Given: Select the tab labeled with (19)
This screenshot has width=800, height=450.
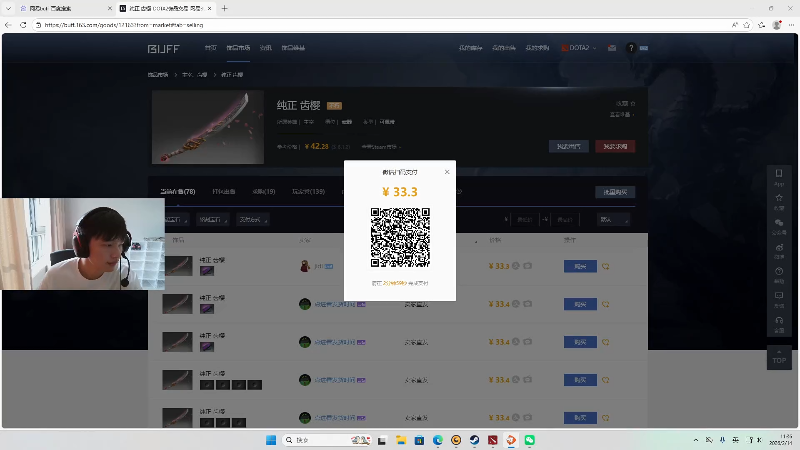Looking at the screenshot, I should (x=263, y=191).
